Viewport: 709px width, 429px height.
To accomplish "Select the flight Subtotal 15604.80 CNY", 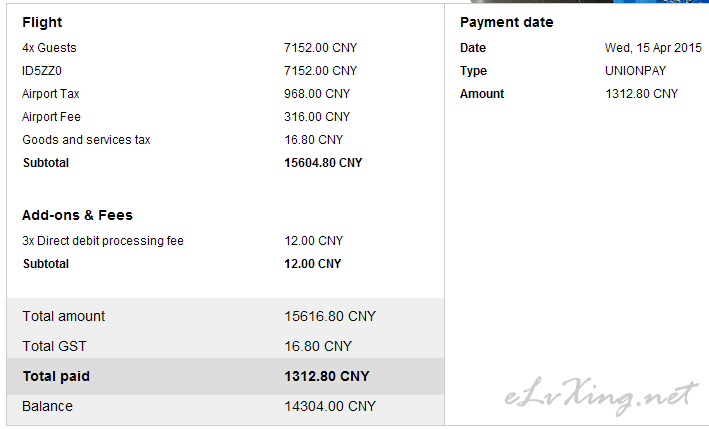I will point(323,163).
